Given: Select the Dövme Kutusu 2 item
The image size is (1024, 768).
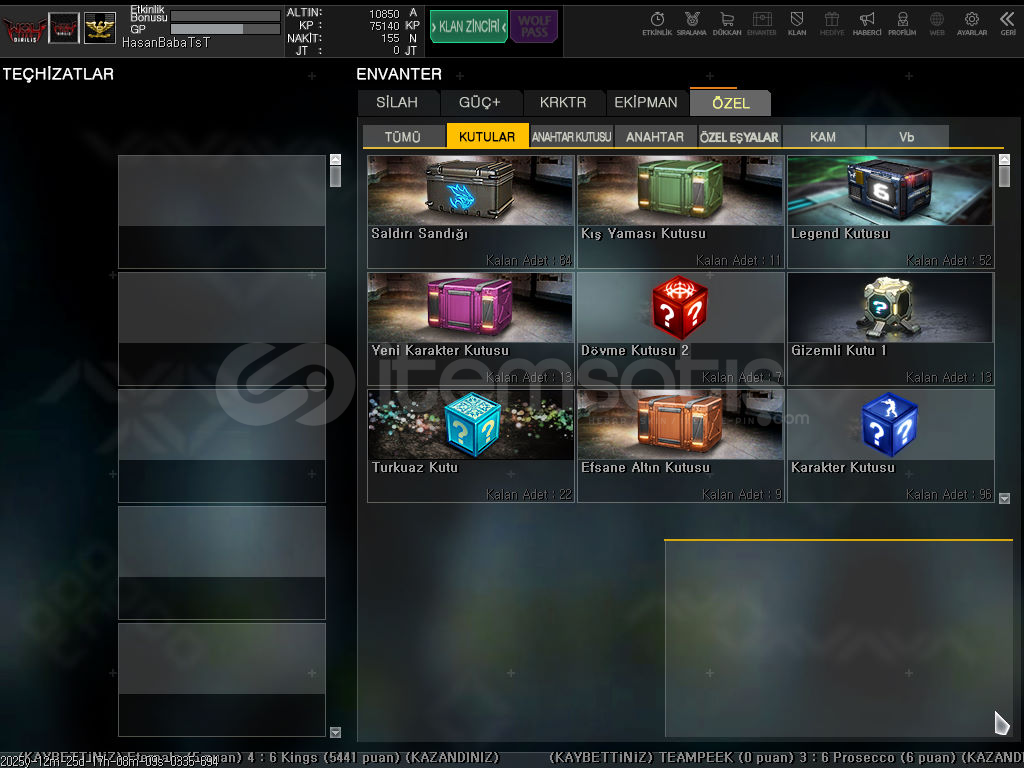Looking at the screenshot, I should 680,328.
